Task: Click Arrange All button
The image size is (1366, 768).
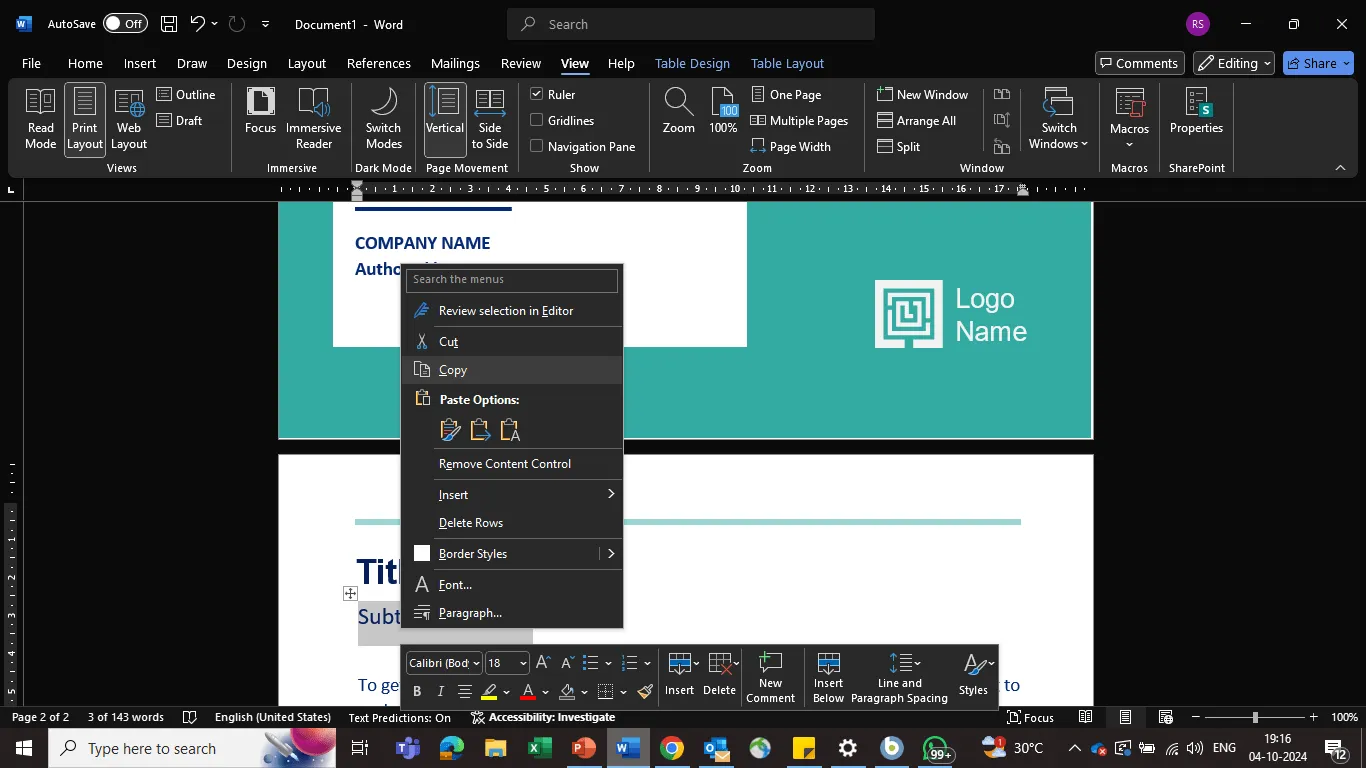Action: 916,120
